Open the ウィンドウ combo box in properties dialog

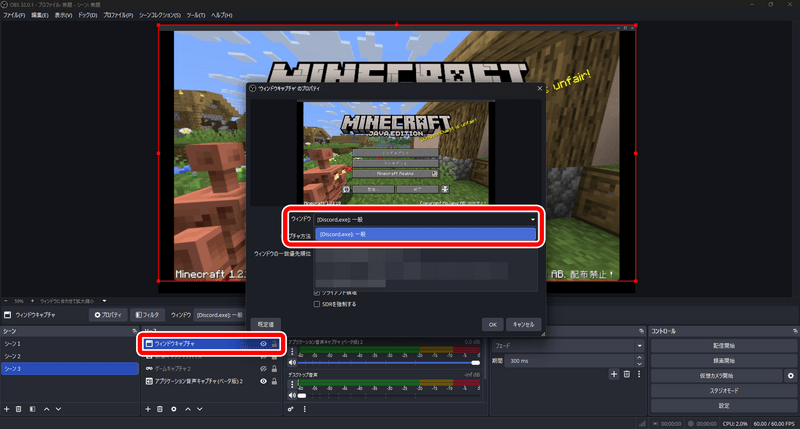(426, 219)
